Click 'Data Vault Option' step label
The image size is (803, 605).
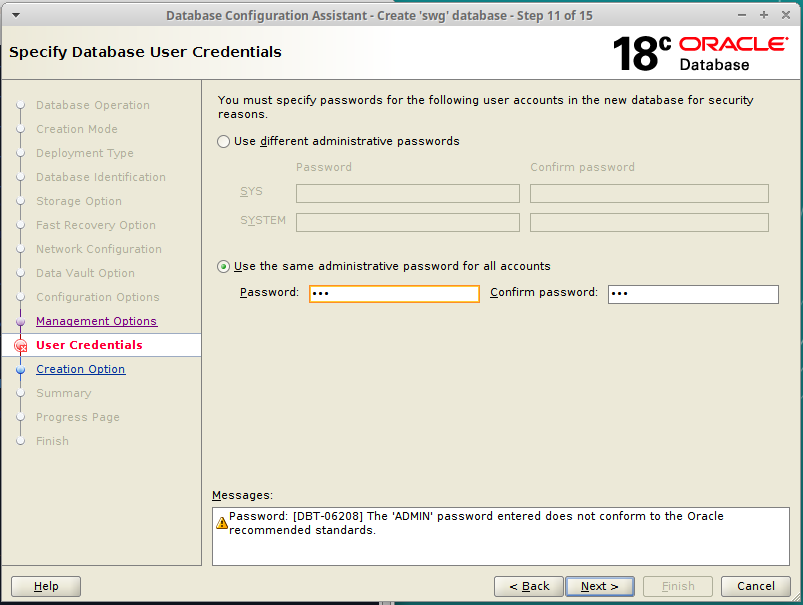(86, 273)
